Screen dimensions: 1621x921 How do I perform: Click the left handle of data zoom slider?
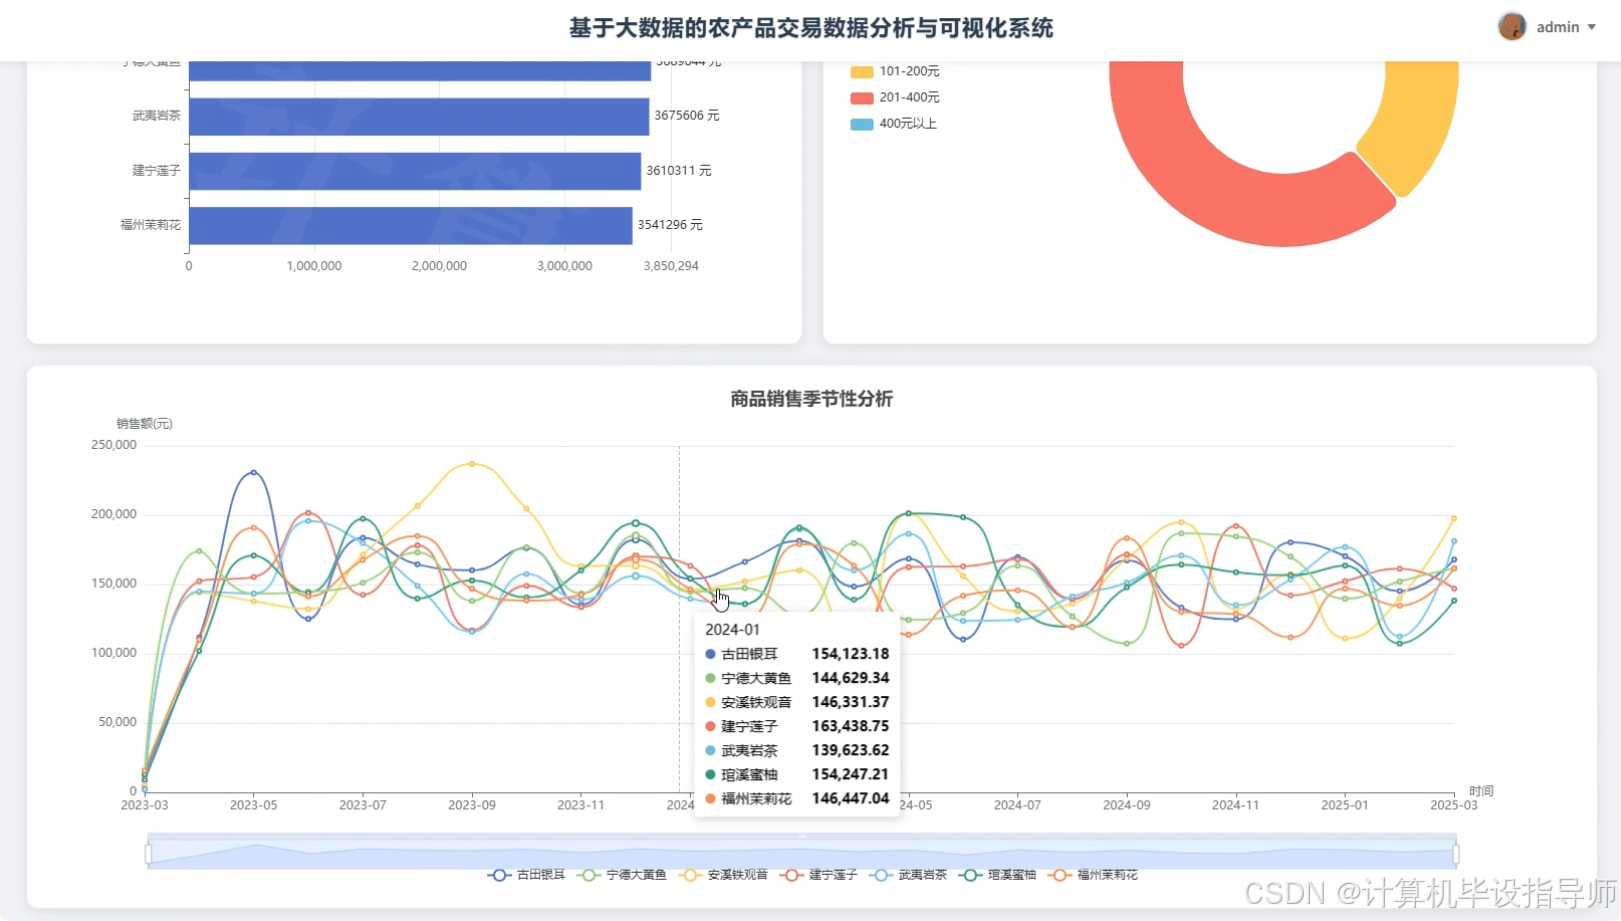click(148, 854)
